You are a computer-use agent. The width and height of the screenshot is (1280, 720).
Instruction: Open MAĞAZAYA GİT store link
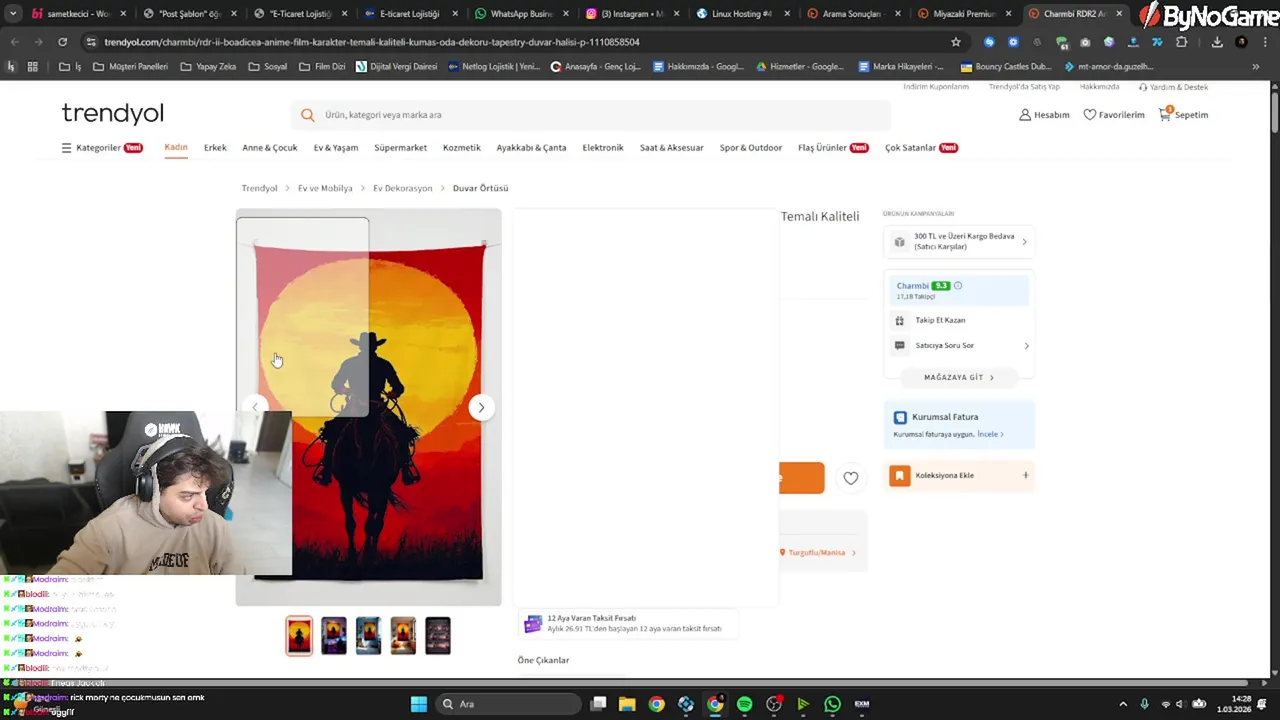[959, 377]
